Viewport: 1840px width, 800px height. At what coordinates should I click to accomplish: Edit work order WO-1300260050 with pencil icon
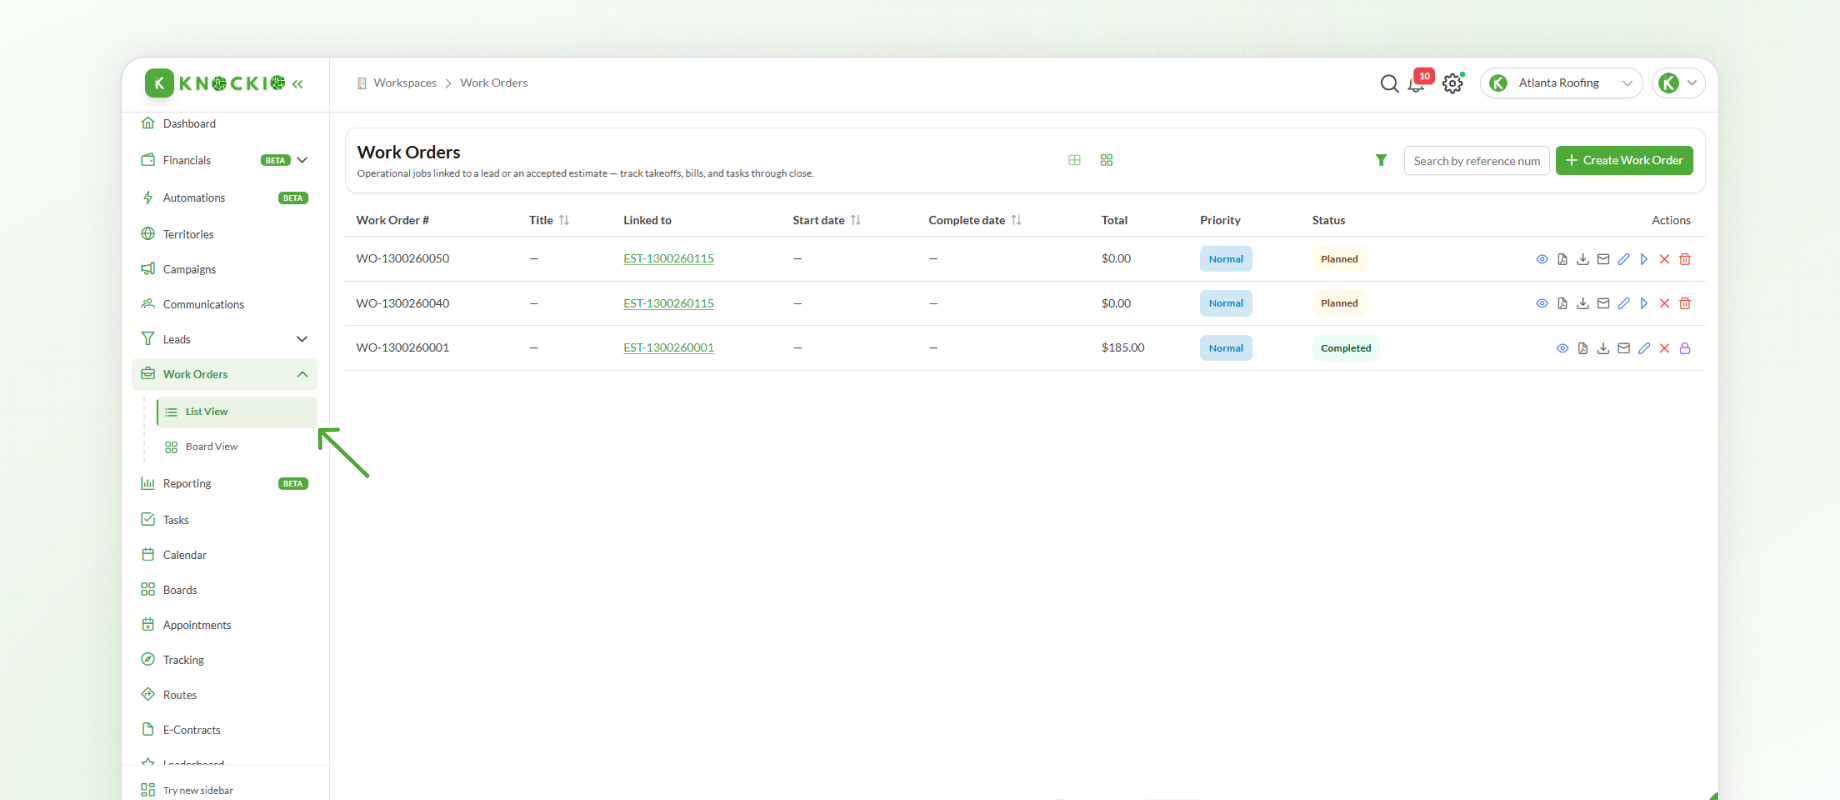pos(1624,259)
